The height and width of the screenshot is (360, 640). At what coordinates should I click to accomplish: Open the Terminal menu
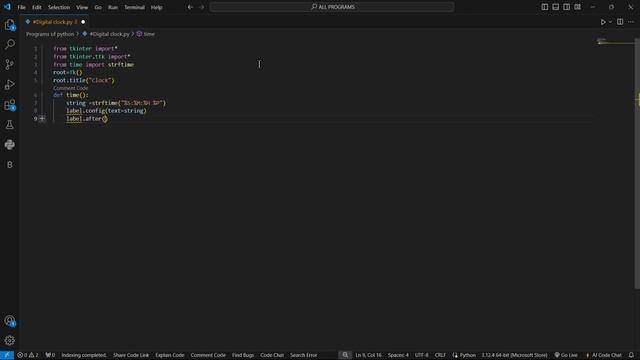(134, 7)
